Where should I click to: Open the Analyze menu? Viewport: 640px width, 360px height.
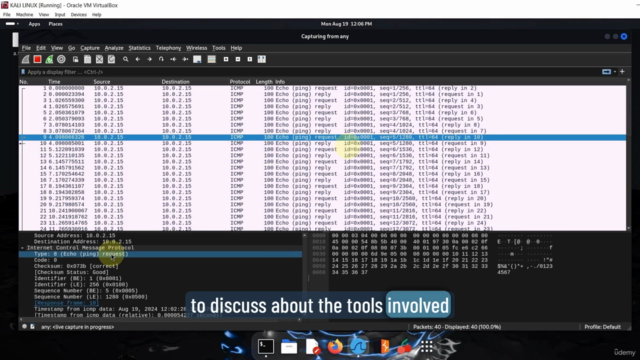coord(114,48)
